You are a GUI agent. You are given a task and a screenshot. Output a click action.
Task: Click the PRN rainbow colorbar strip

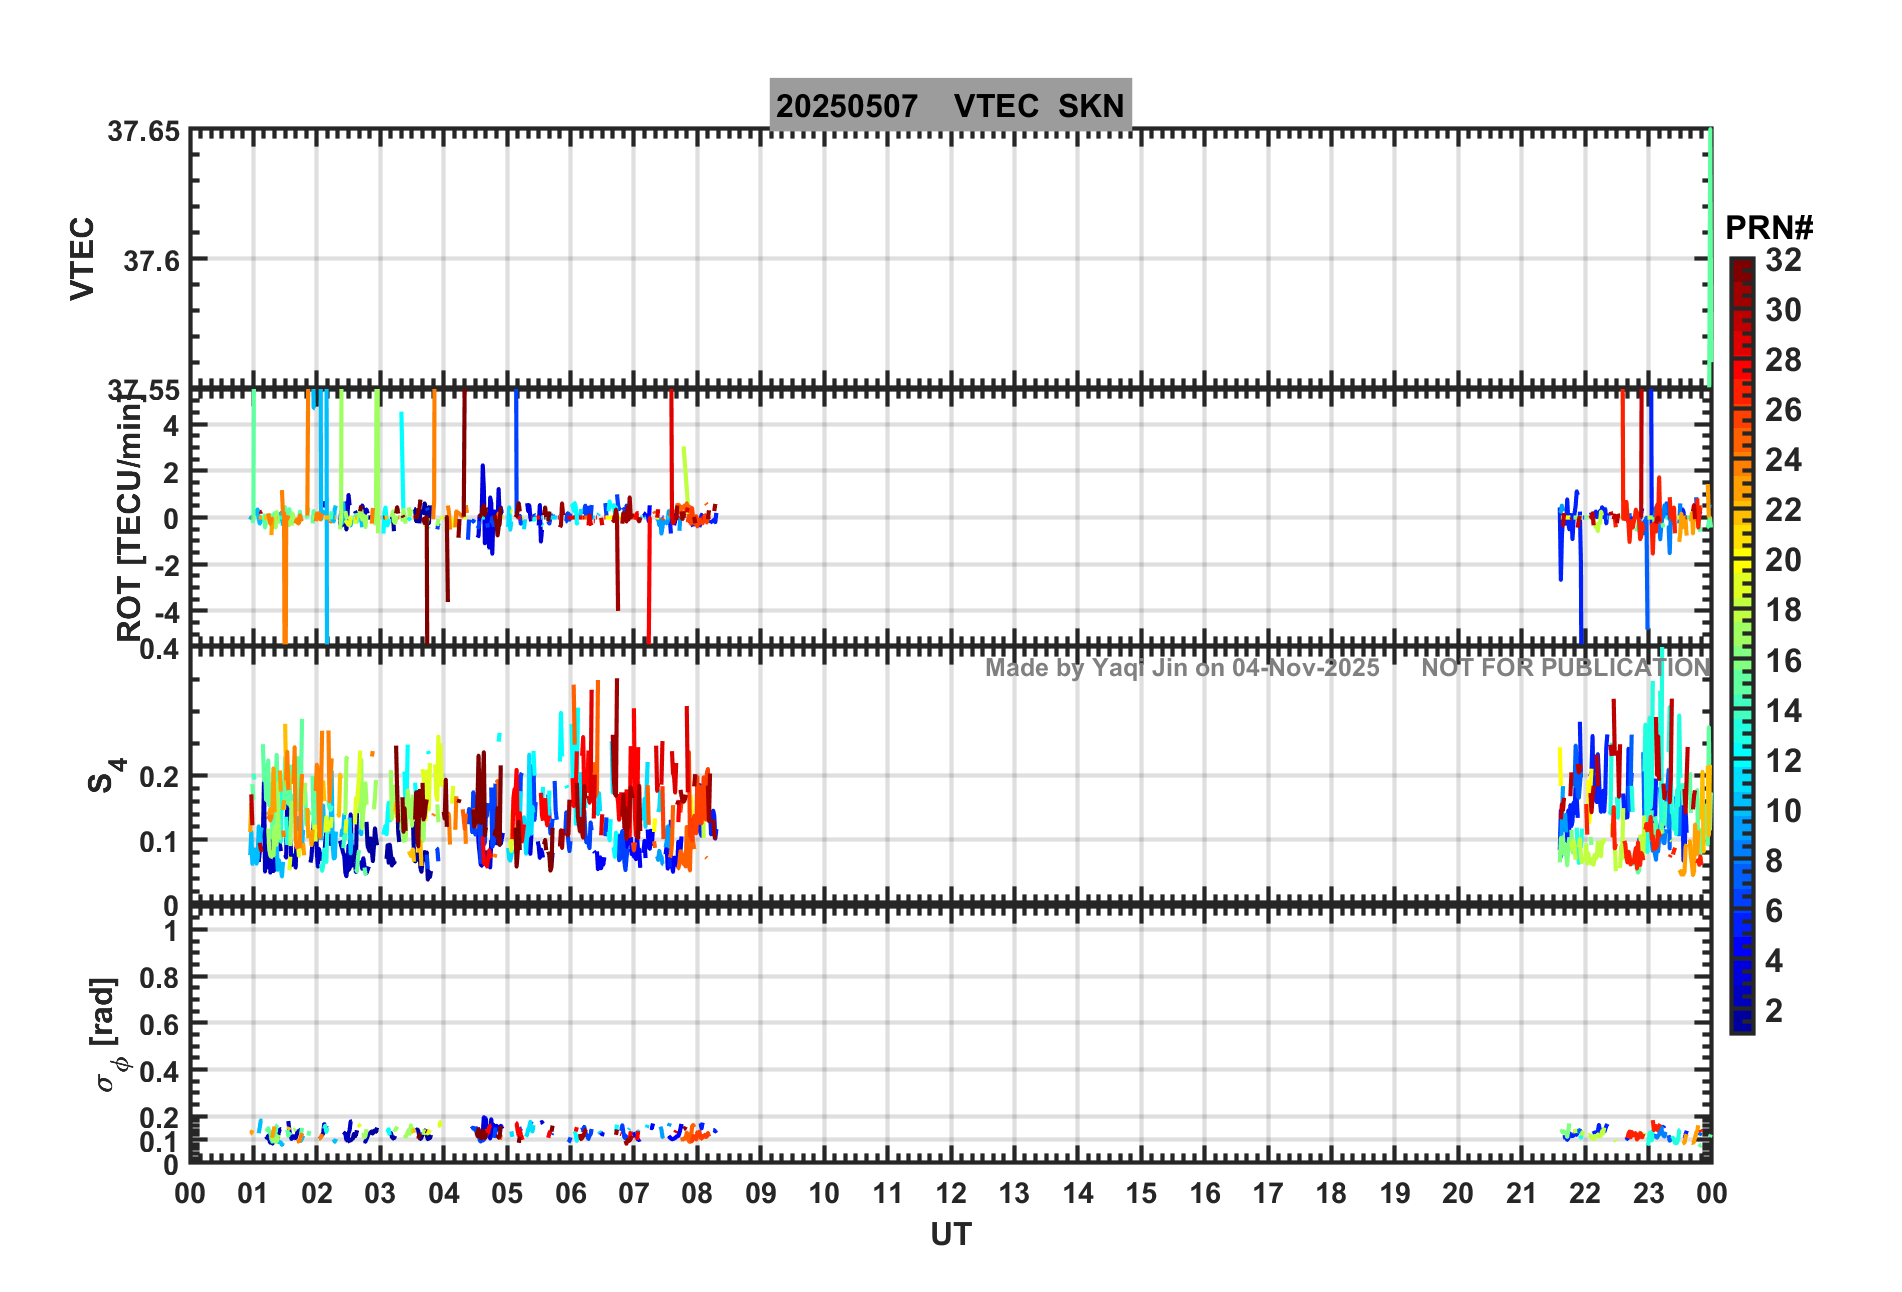(1742, 646)
